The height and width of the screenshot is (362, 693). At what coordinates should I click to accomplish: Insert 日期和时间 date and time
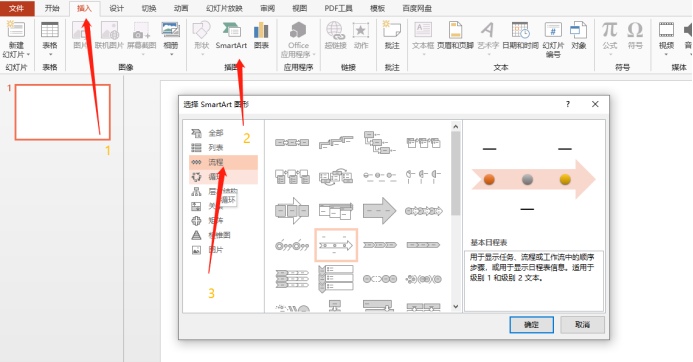521,30
